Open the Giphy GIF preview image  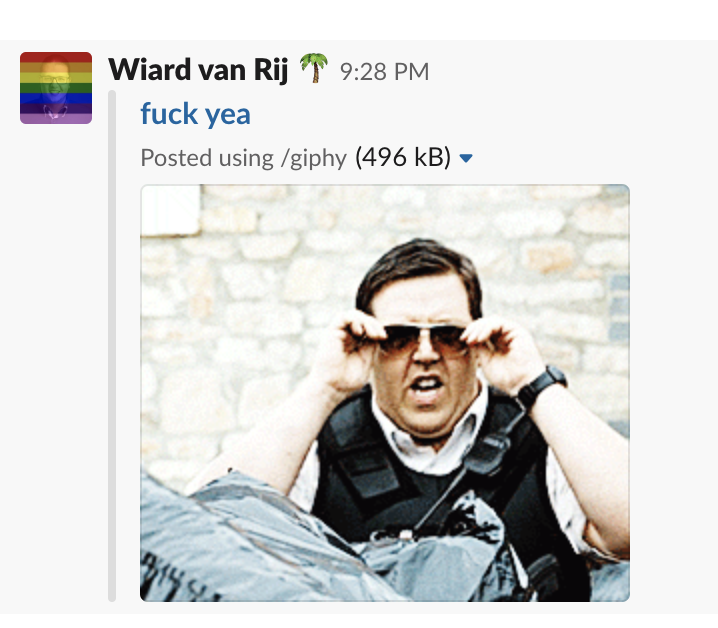pyautogui.click(x=385, y=393)
